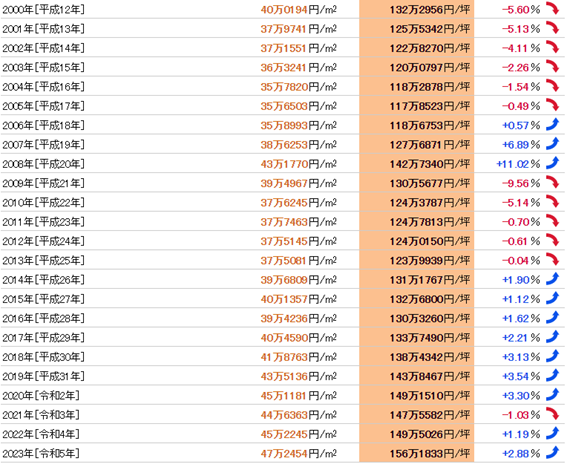Click the +6.89% change value
The image size is (567, 467).
pos(521,145)
